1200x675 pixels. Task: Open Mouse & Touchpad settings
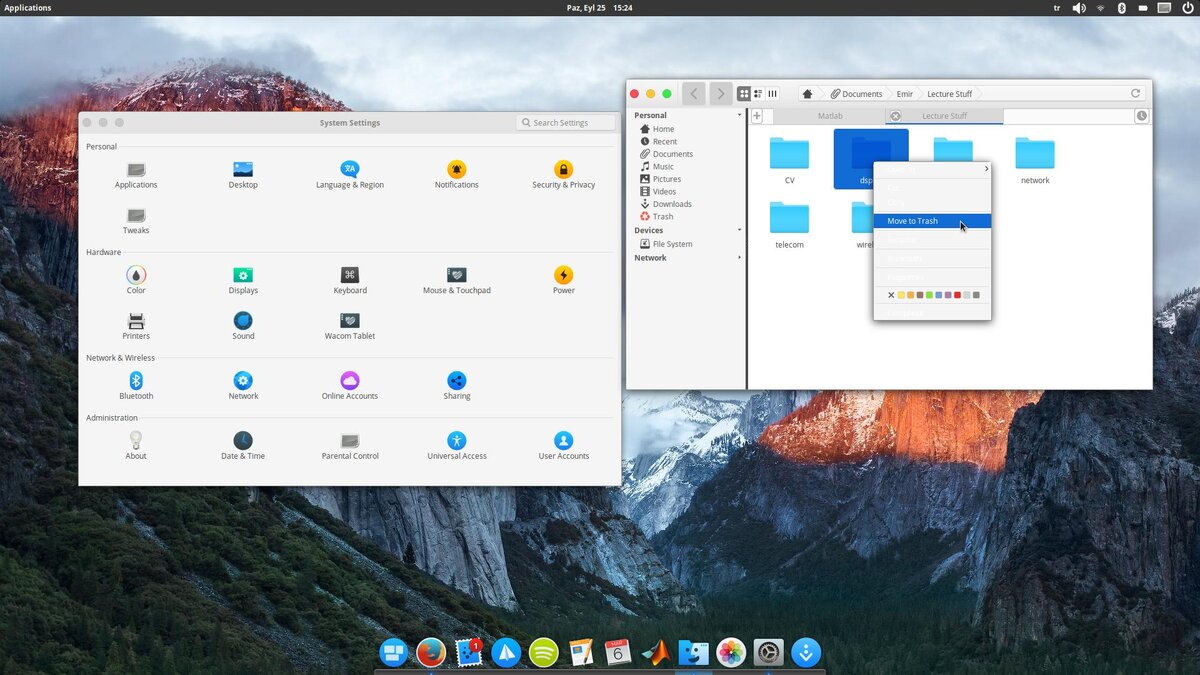coord(457,281)
